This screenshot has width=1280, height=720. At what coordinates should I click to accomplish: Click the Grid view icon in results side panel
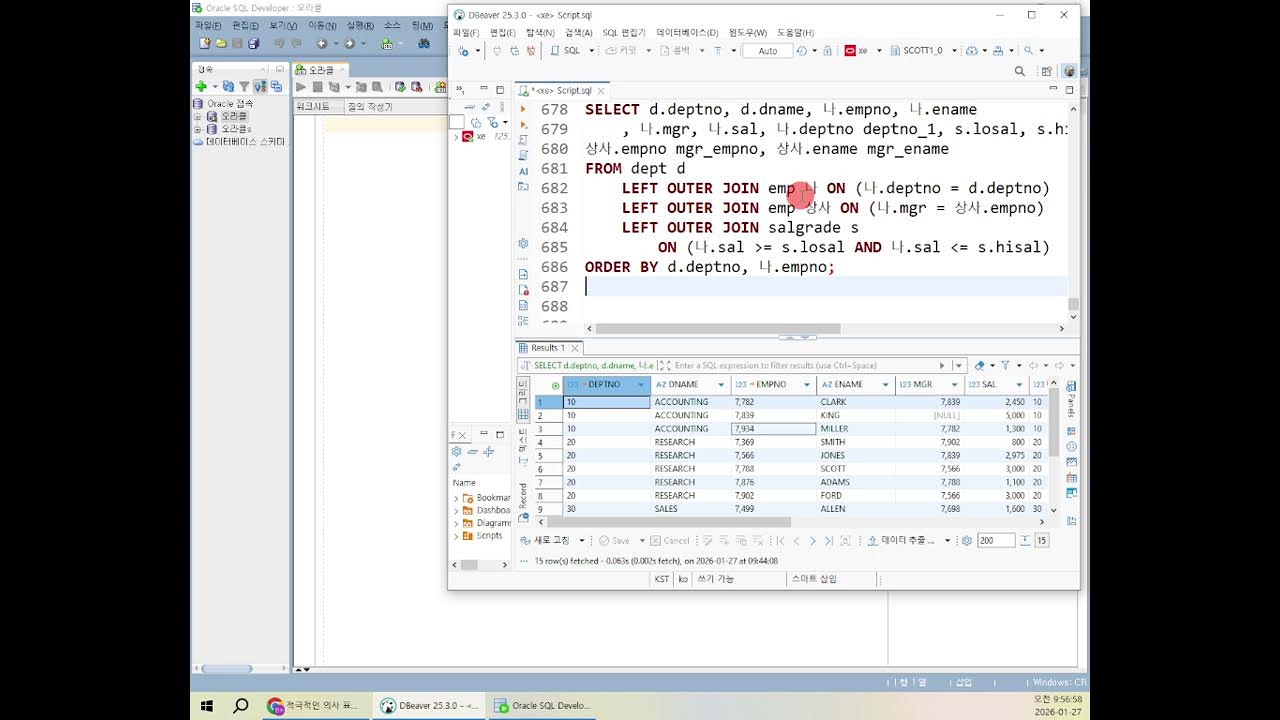(522, 414)
